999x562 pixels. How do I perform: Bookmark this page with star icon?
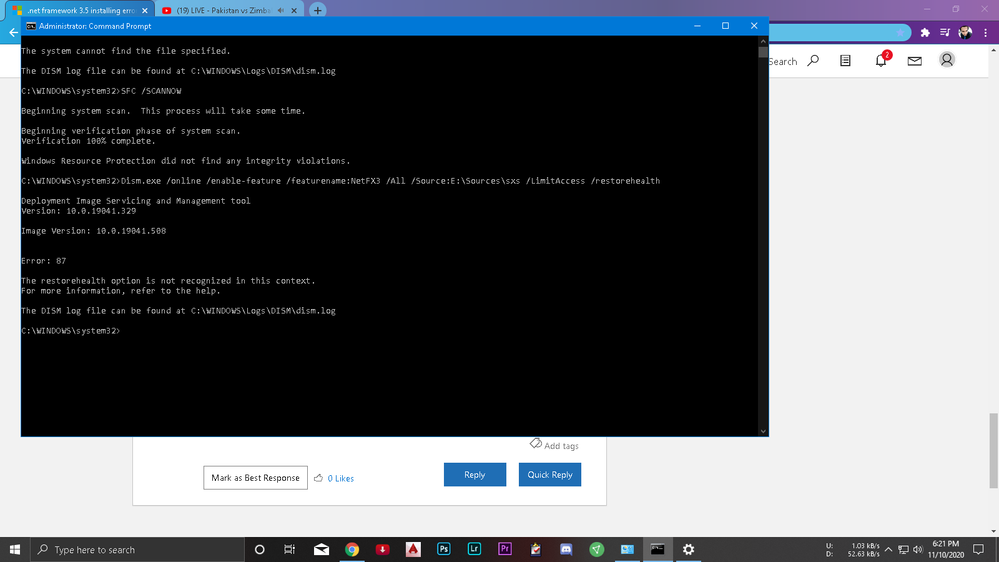(900, 32)
